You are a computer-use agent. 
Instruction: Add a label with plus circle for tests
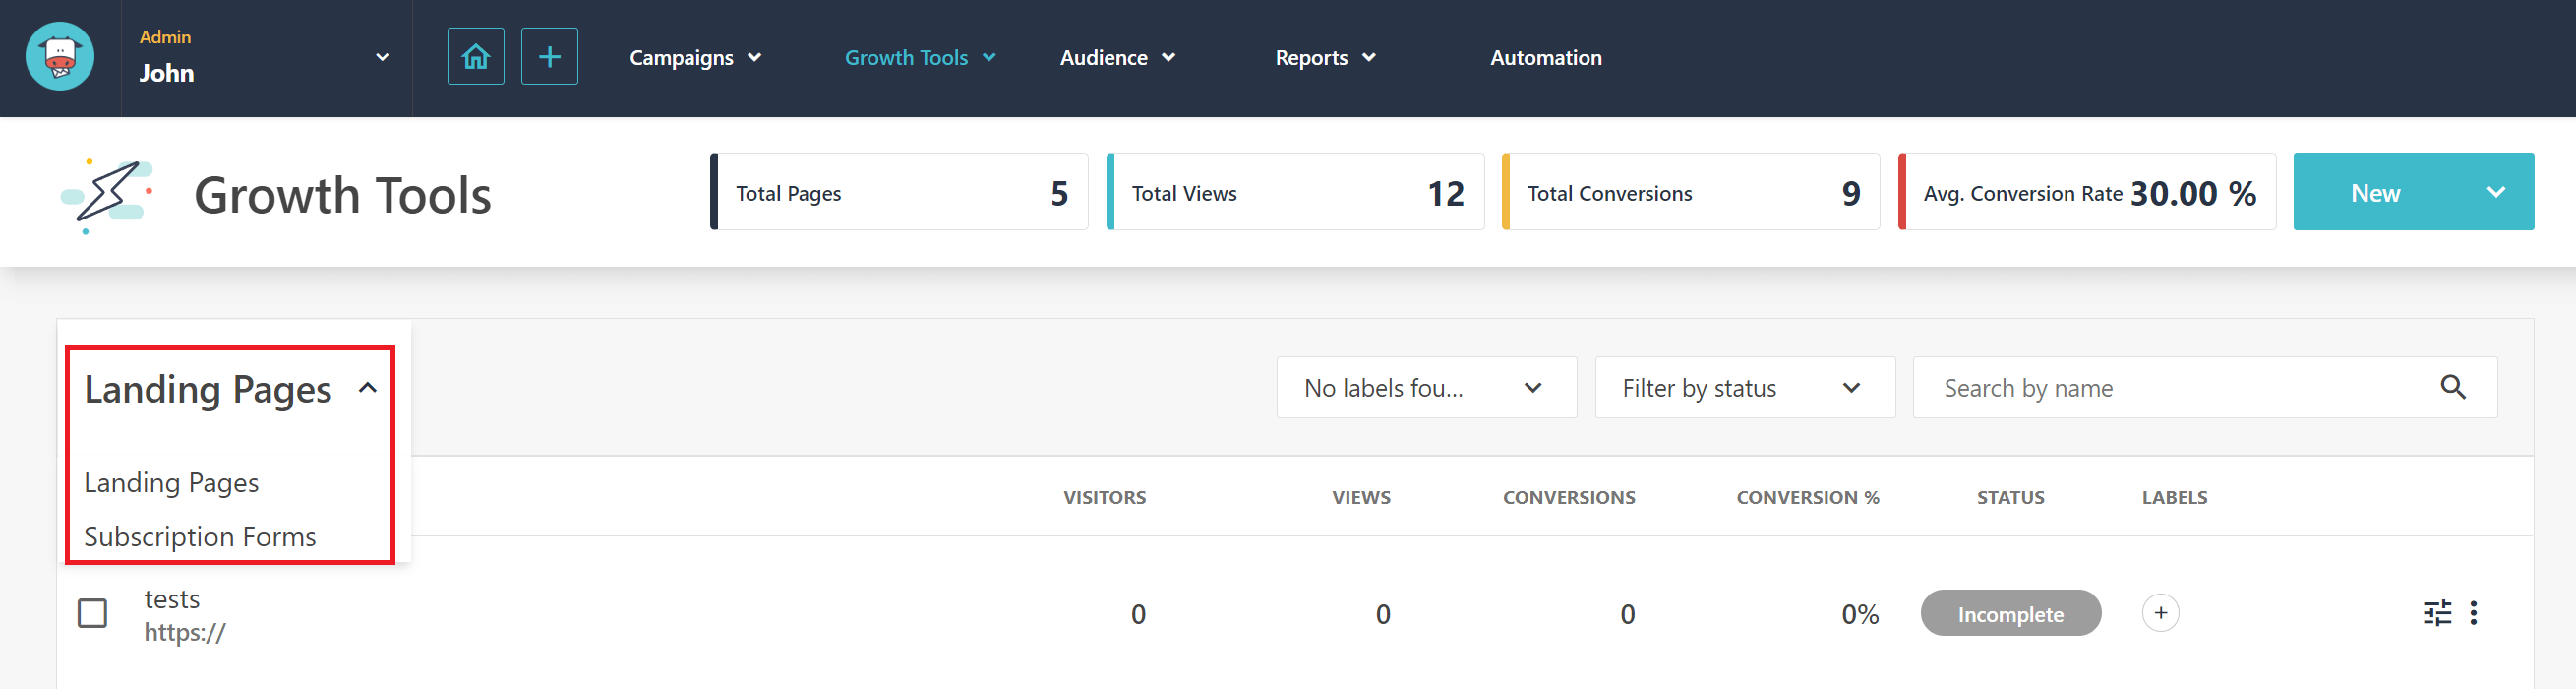pyautogui.click(x=2160, y=613)
